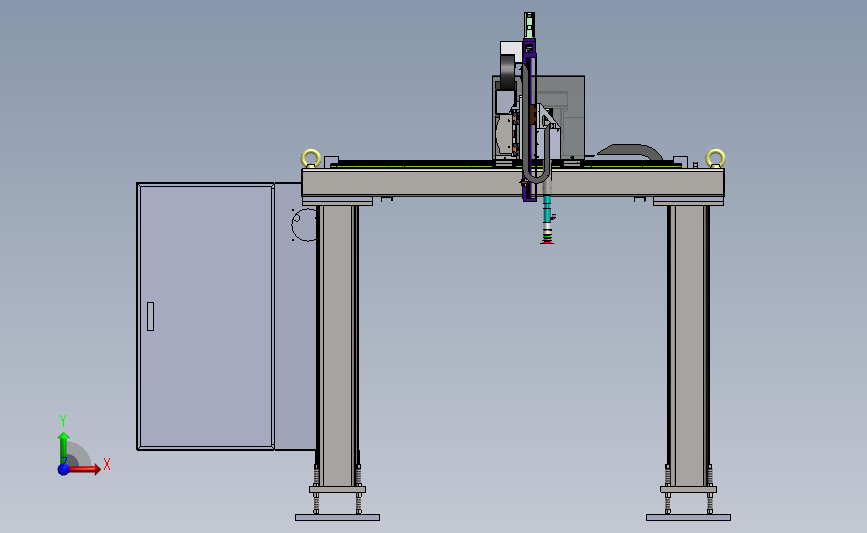Select the curved cable guide on beam top
The image size is (867, 533).
[630, 151]
